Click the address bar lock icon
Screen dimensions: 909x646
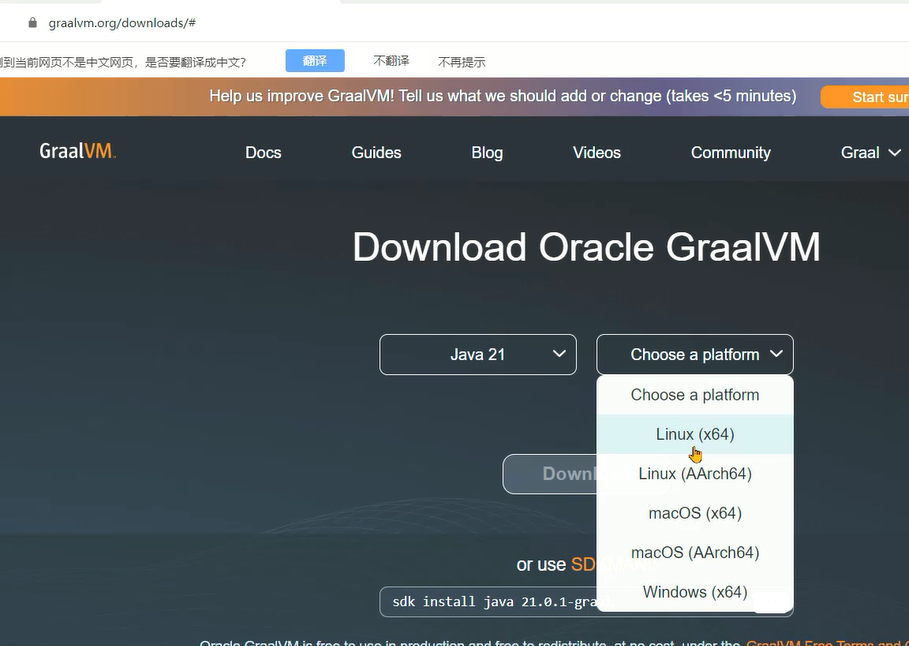pos(32,22)
